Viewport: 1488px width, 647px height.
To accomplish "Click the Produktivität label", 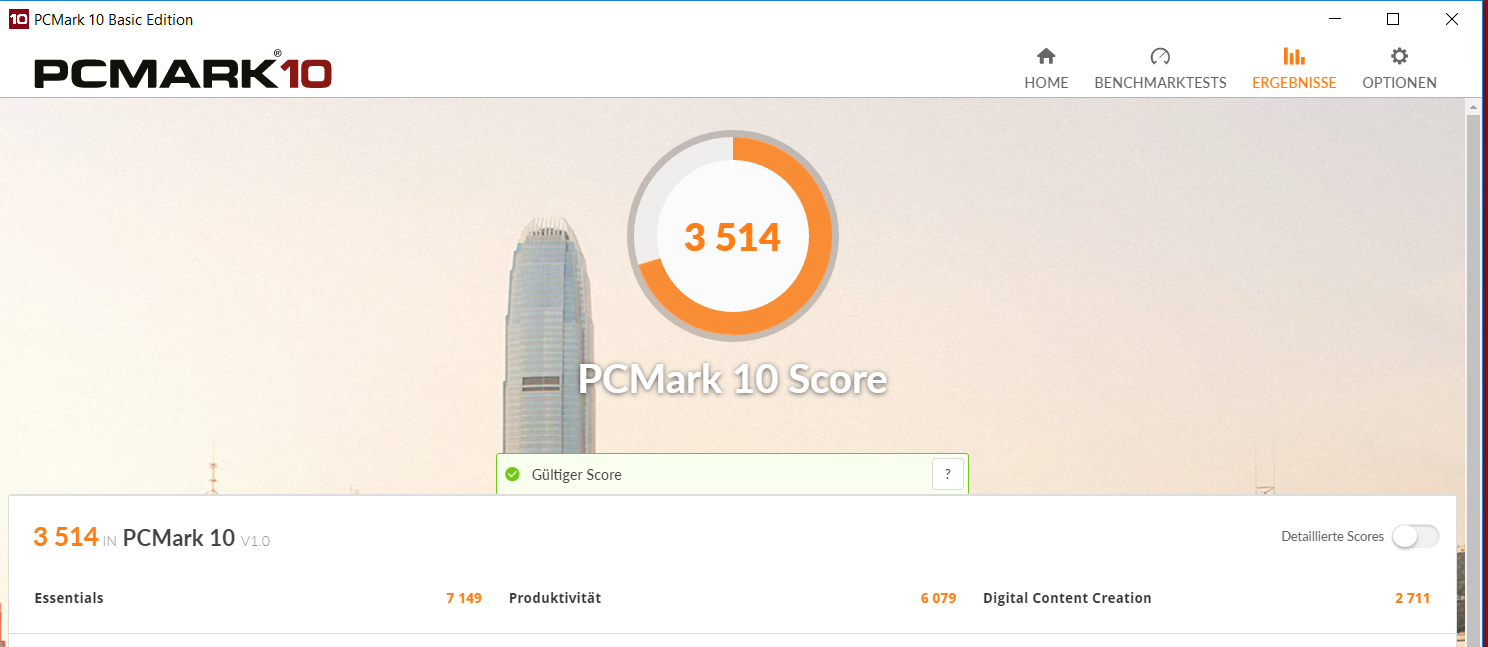I will [x=555, y=598].
